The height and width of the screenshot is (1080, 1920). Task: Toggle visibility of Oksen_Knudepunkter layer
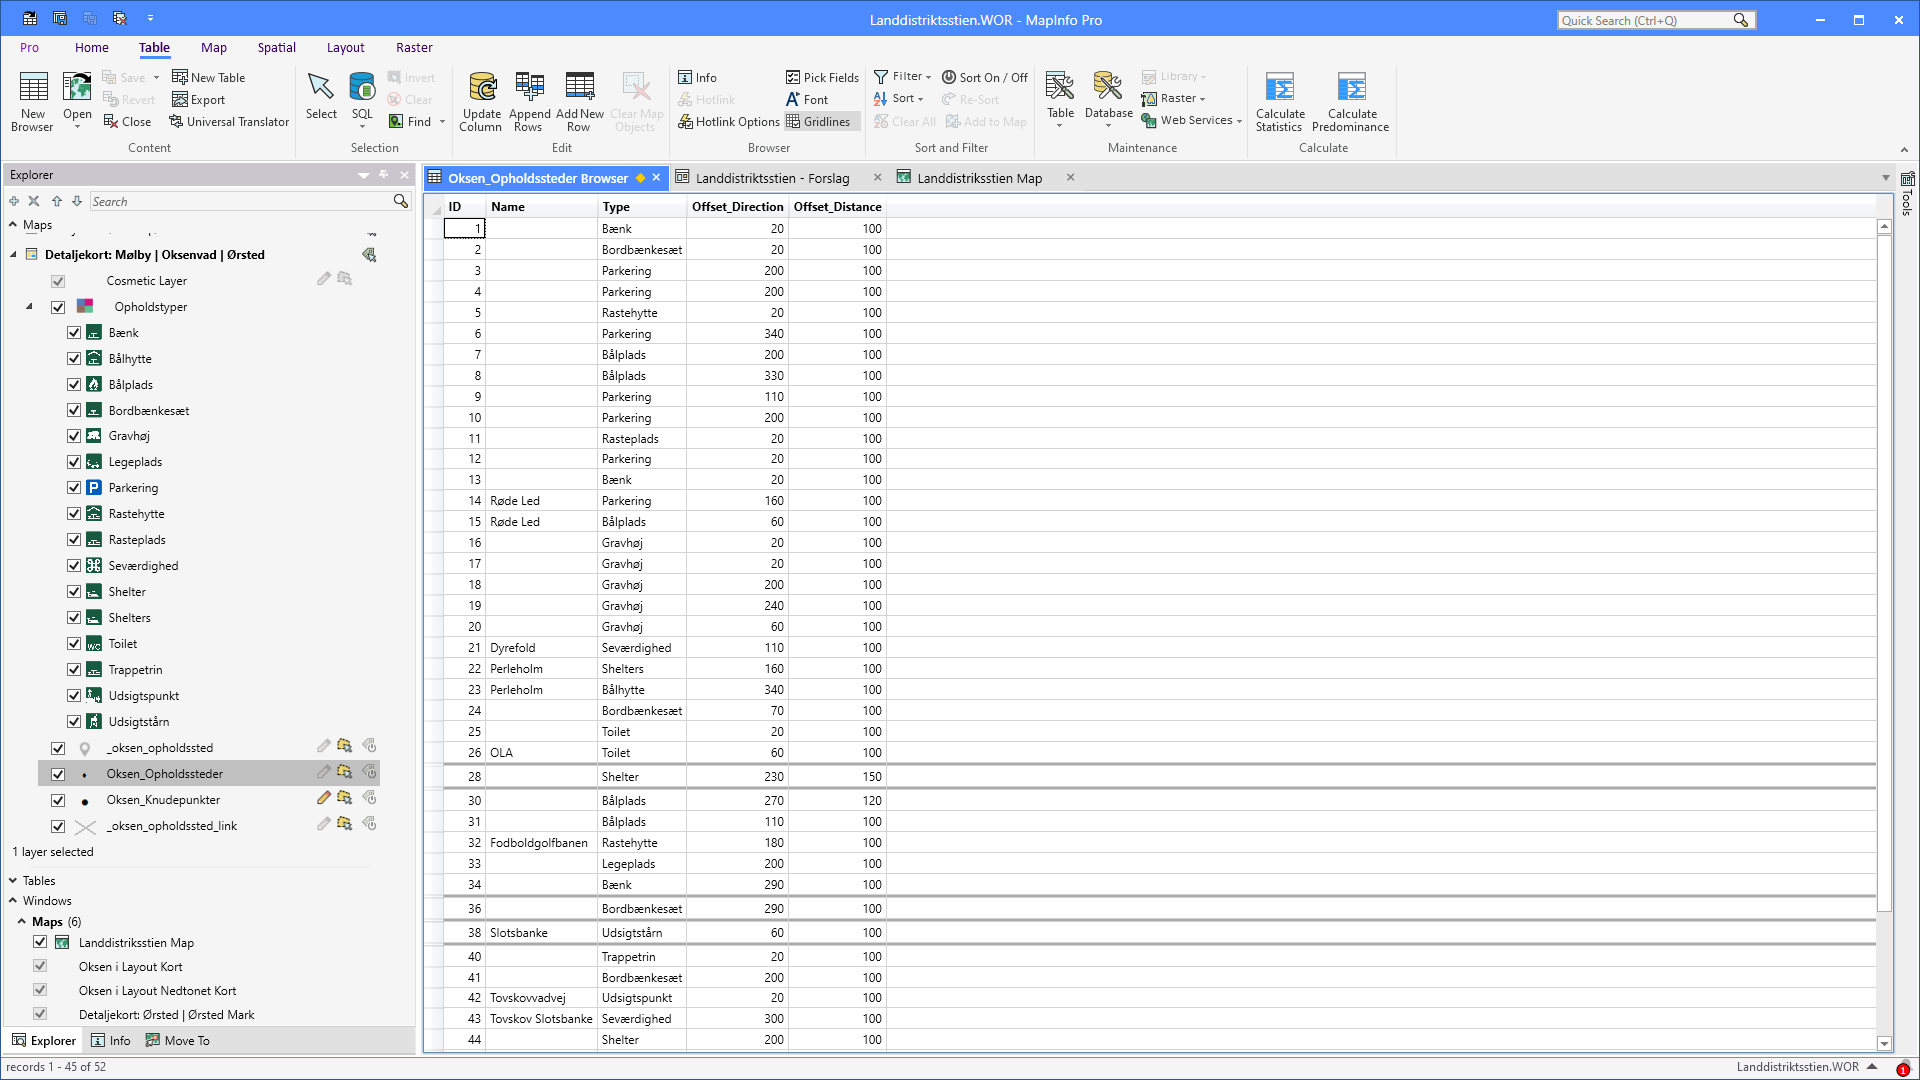pos(58,800)
